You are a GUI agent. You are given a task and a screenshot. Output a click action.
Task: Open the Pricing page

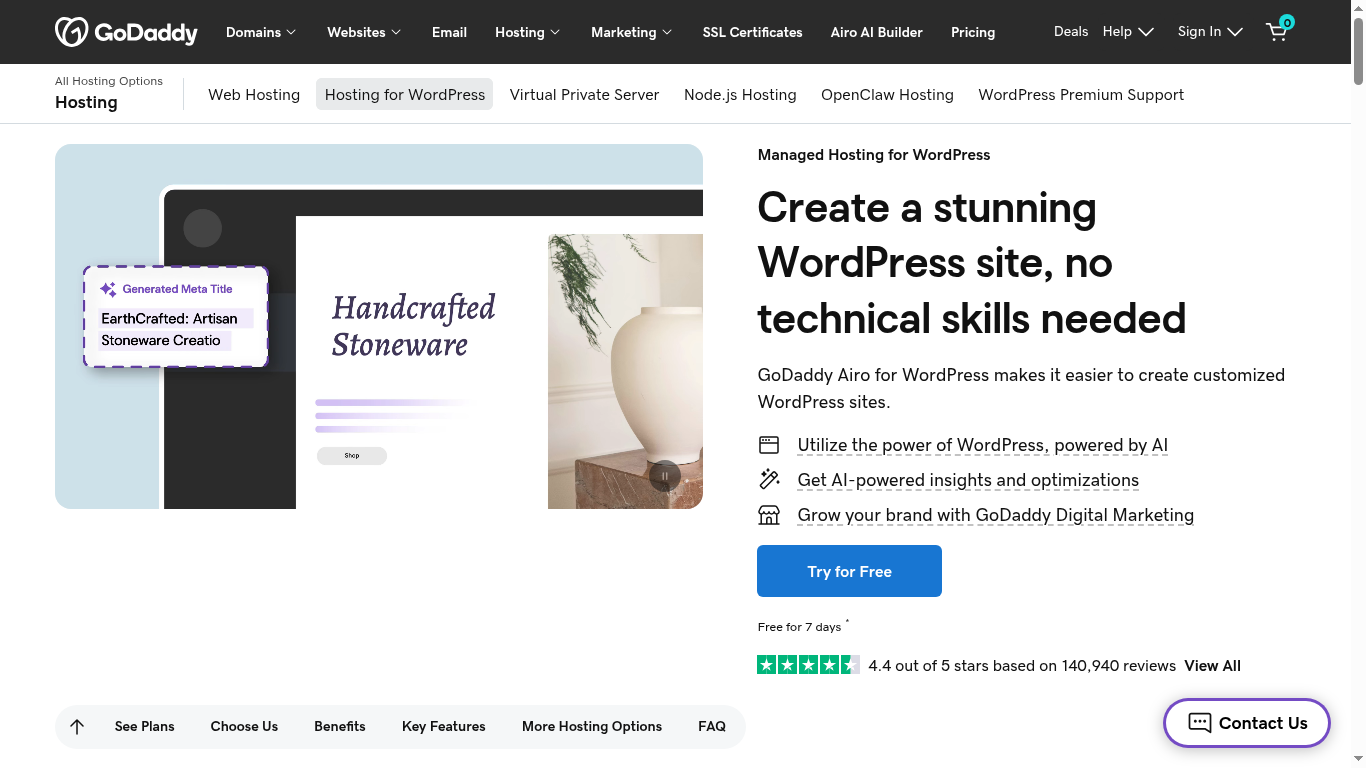[x=973, y=32]
